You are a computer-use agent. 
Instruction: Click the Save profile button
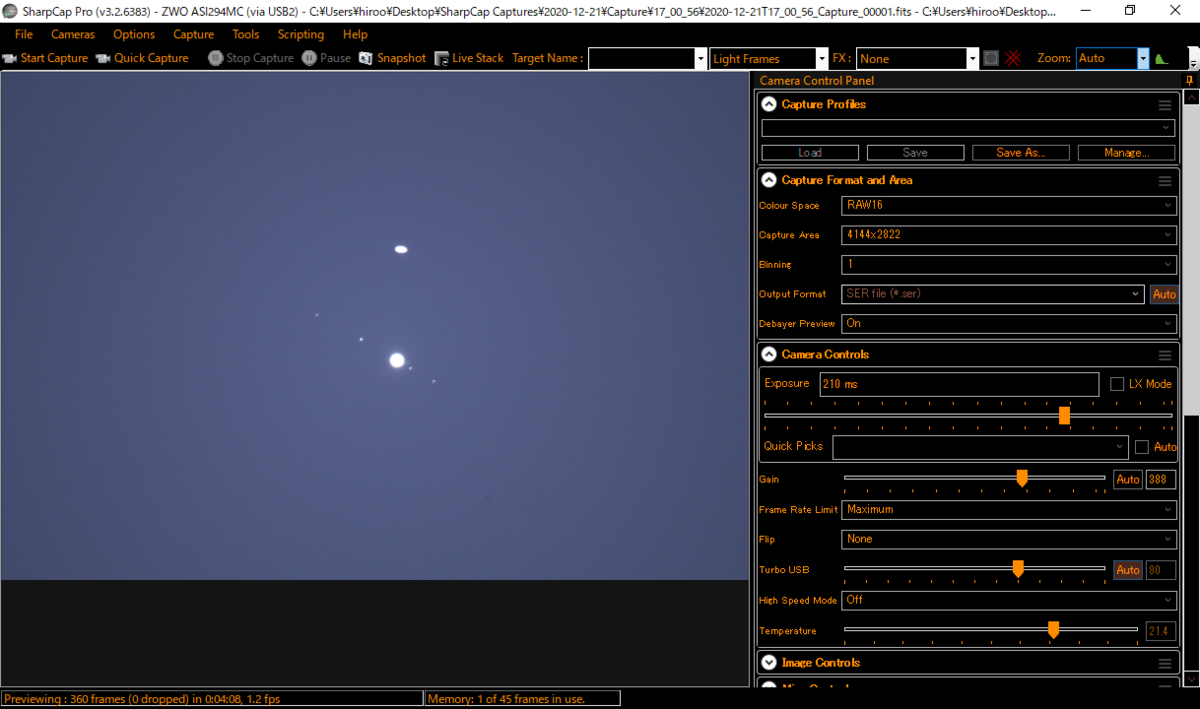915,153
